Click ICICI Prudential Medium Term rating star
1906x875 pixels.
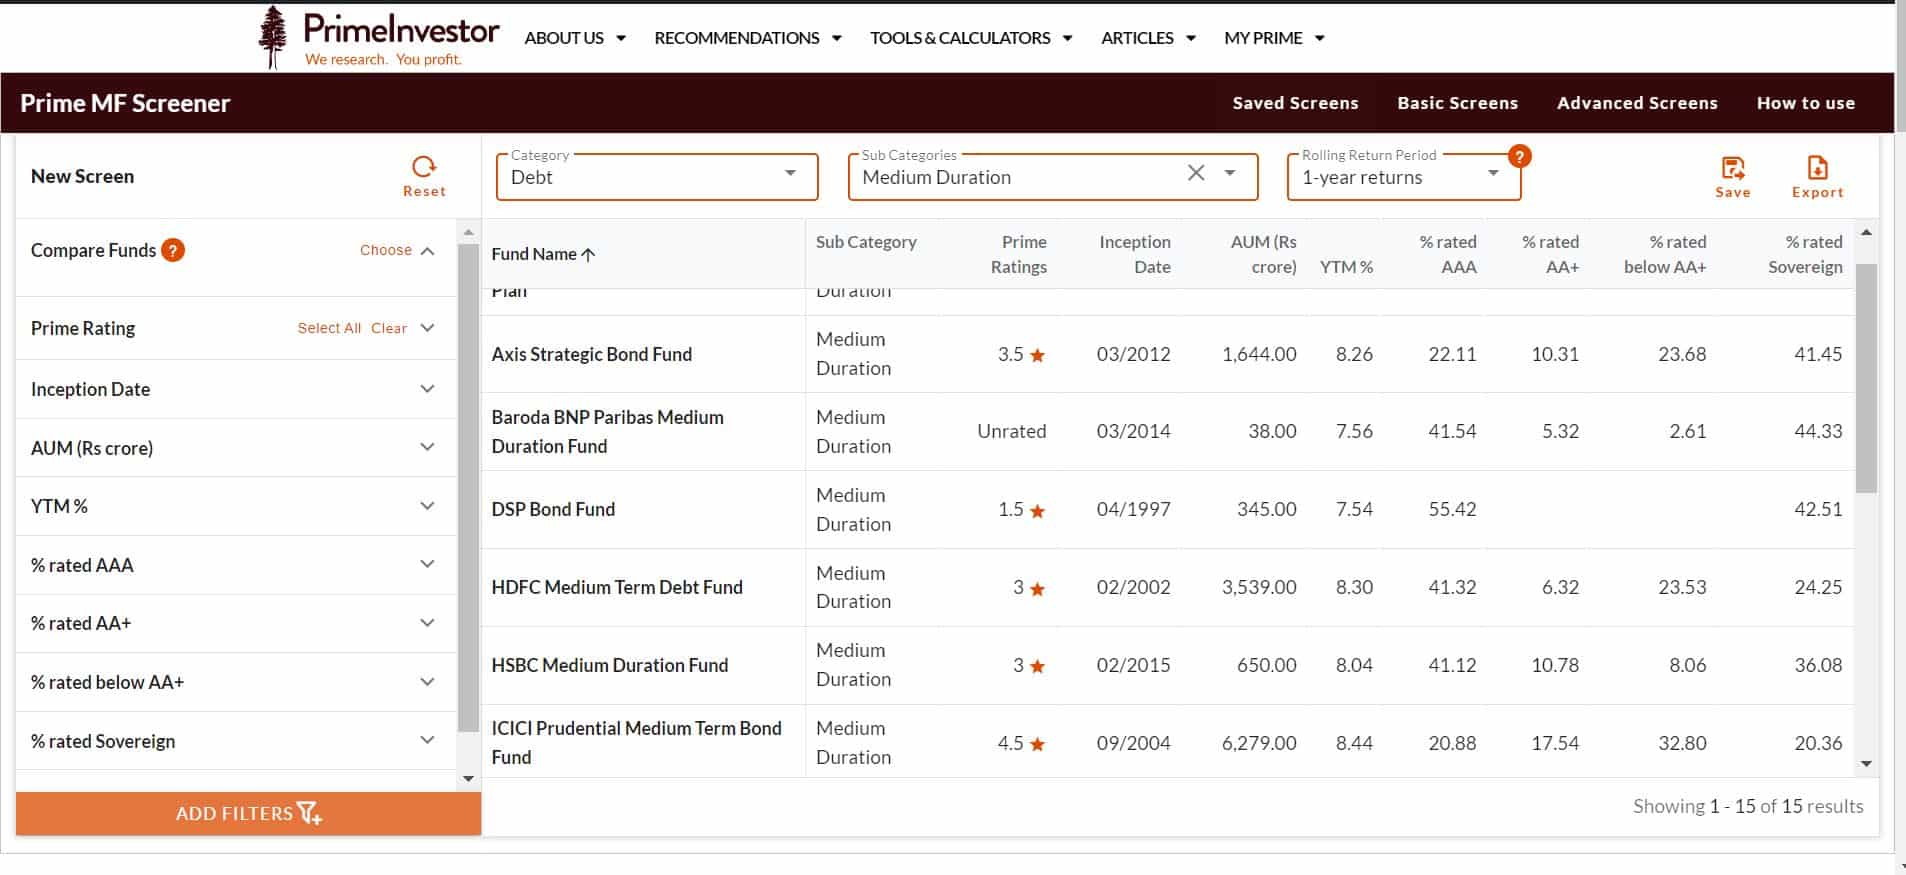(1038, 744)
